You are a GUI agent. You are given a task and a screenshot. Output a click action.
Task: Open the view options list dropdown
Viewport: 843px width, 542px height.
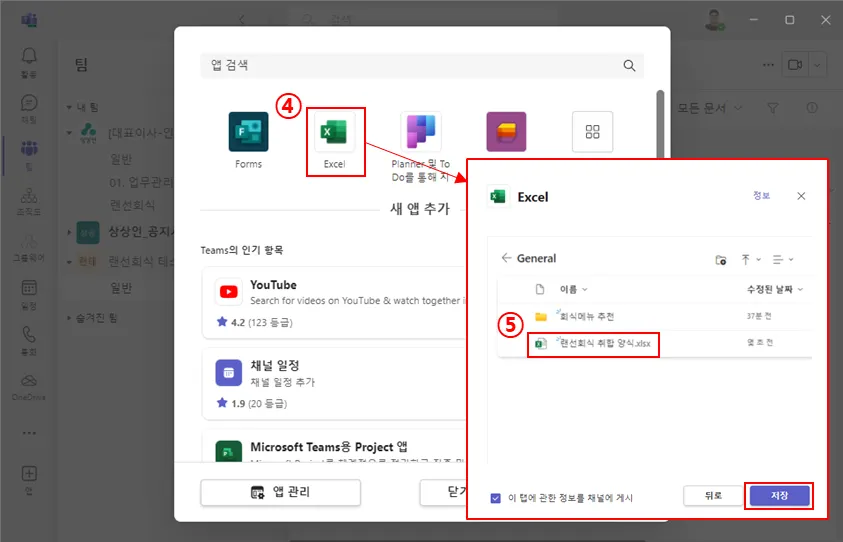point(783,260)
